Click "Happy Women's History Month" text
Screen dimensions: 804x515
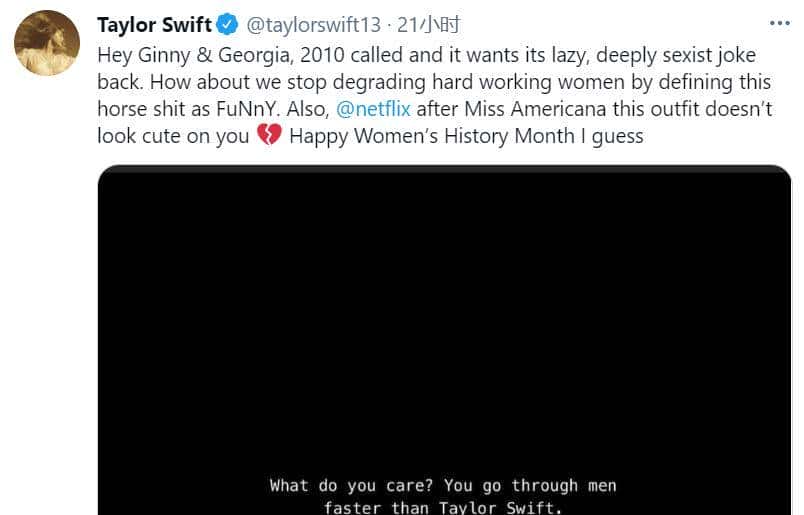tap(431, 135)
